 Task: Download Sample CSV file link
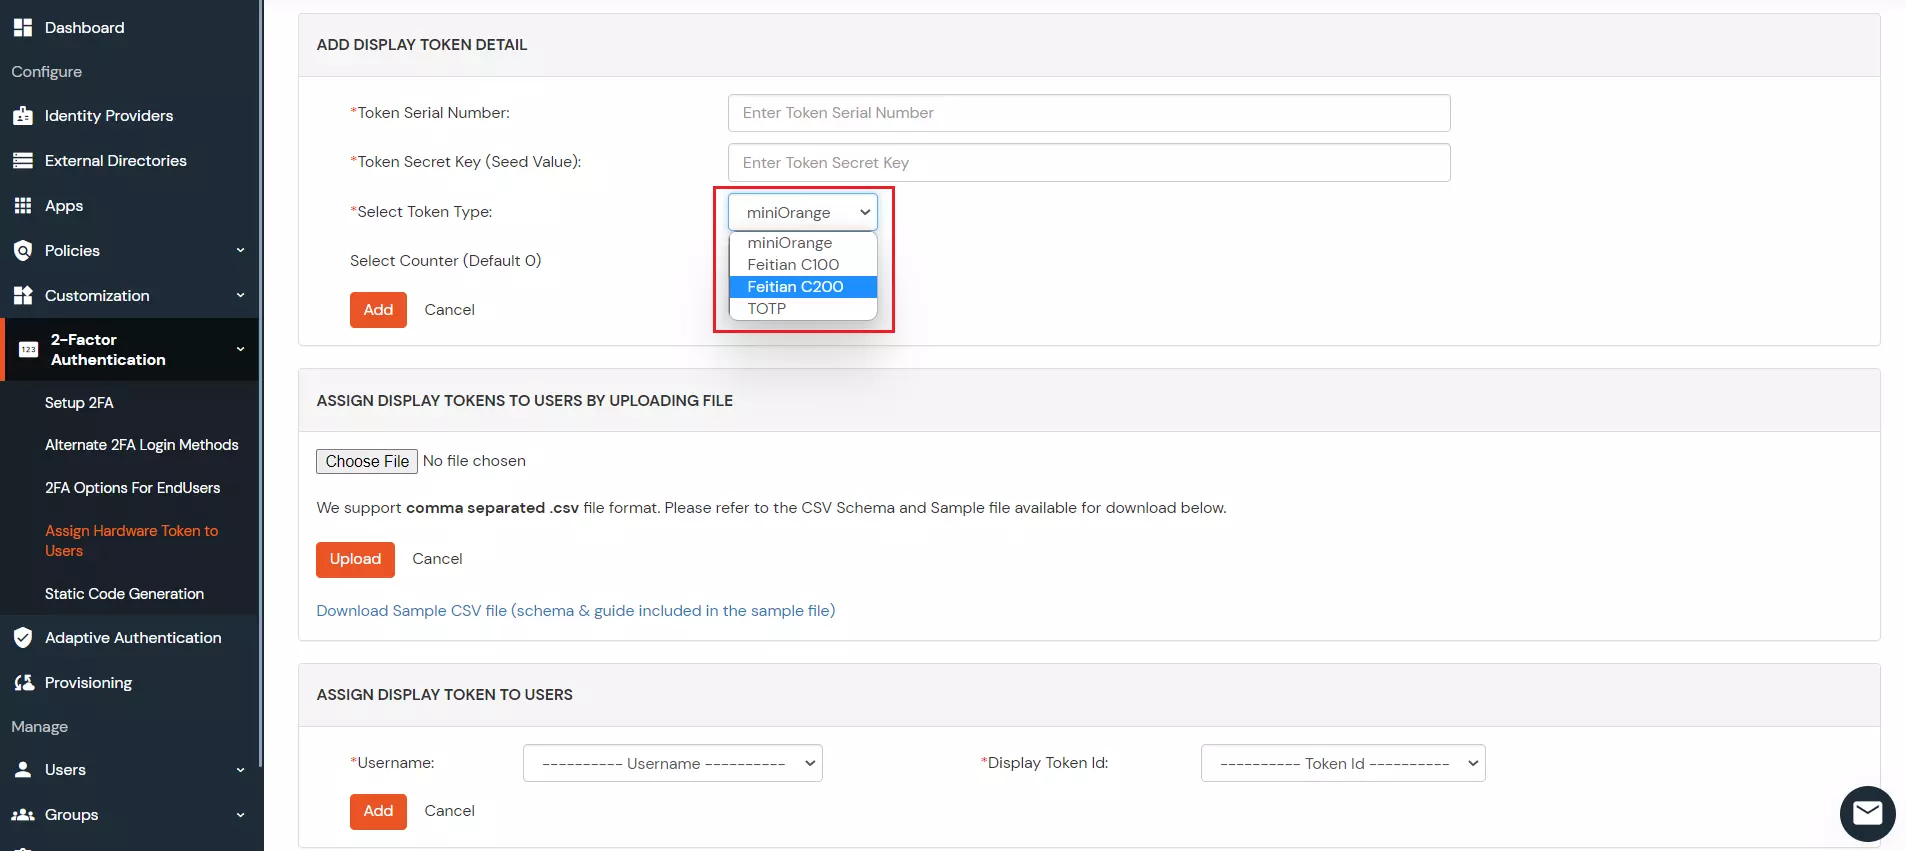pyautogui.click(x=576, y=611)
